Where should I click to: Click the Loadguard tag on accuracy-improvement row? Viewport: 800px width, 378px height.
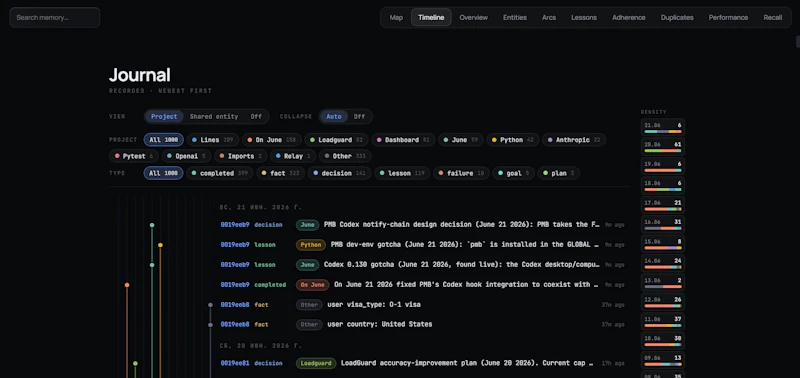pyautogui.click(x=316, y=363)
